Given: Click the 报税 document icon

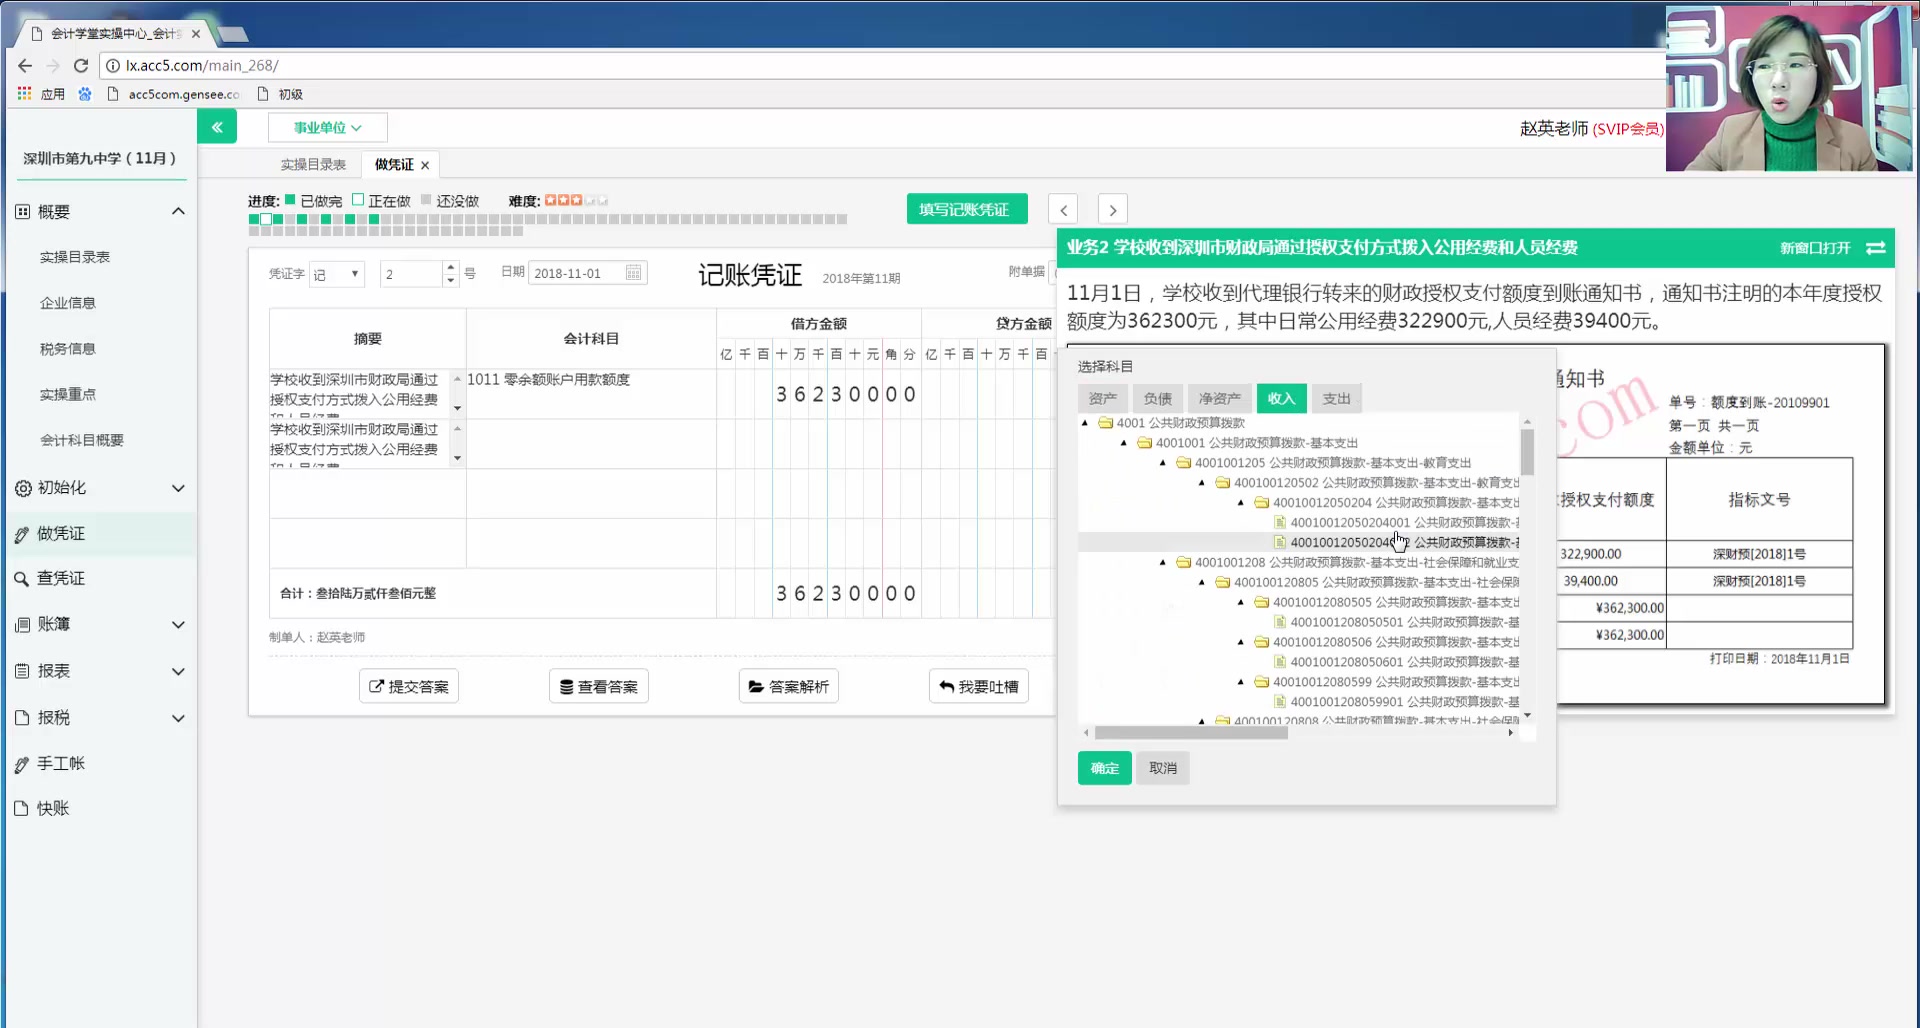Looking at the screenshot, I should [22, 718].
